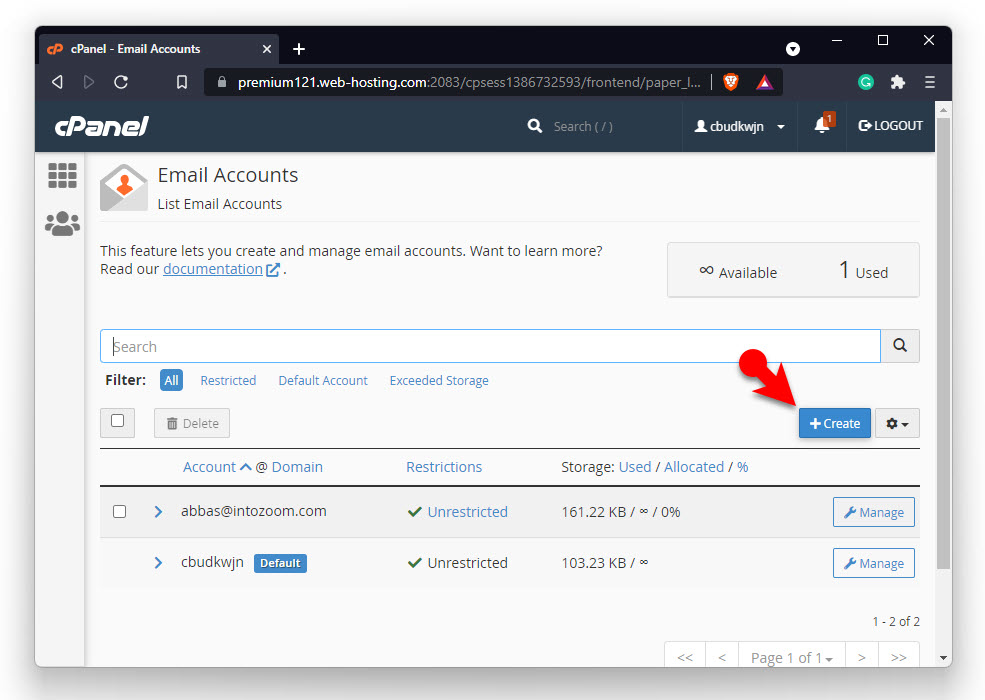The image size is (985, 700).
Task: Click the Email Accounts envelope icon
Action: (x=124, y=187)
